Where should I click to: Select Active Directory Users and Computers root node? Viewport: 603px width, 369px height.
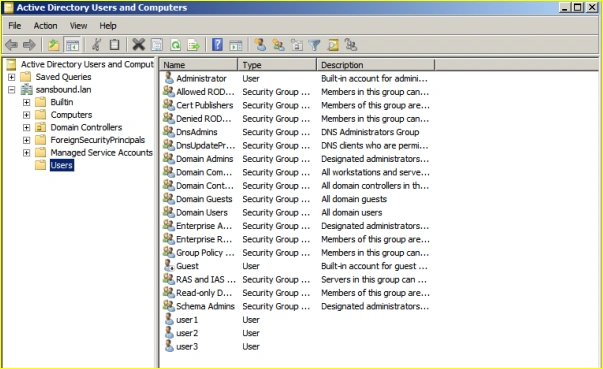(87, 64)
